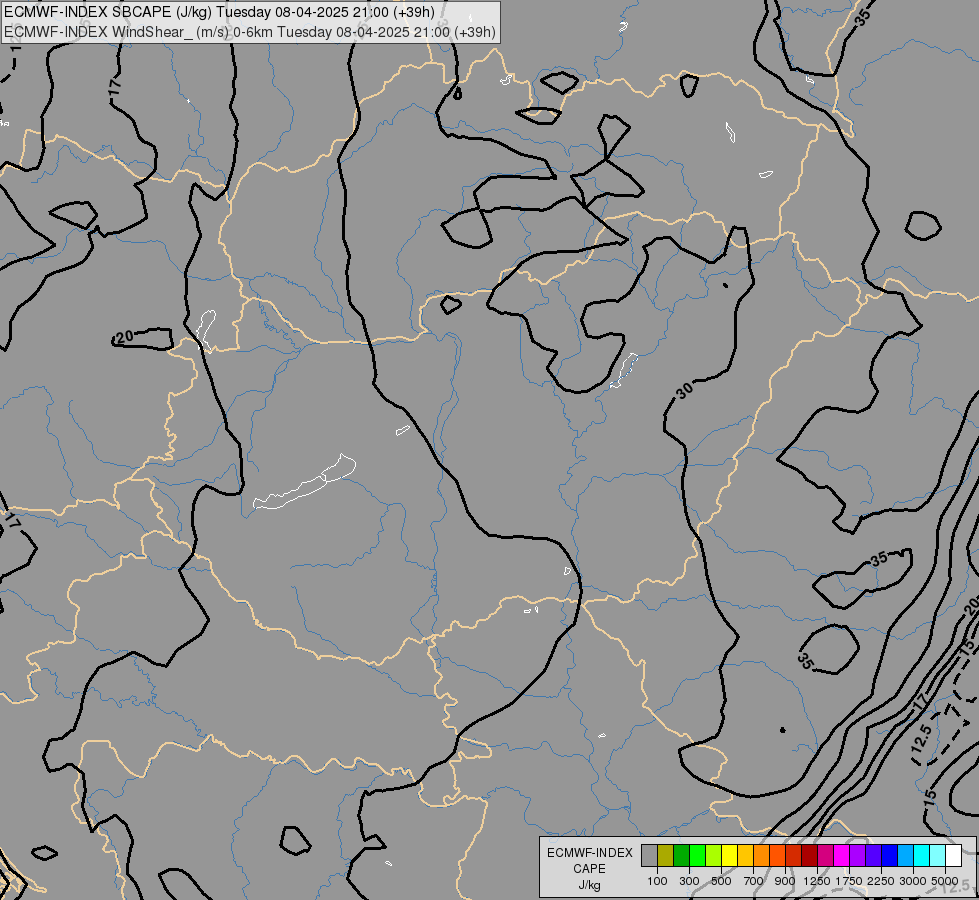Click the '300' legend scale value
The image size is (979, 900).
coord(689,881)
